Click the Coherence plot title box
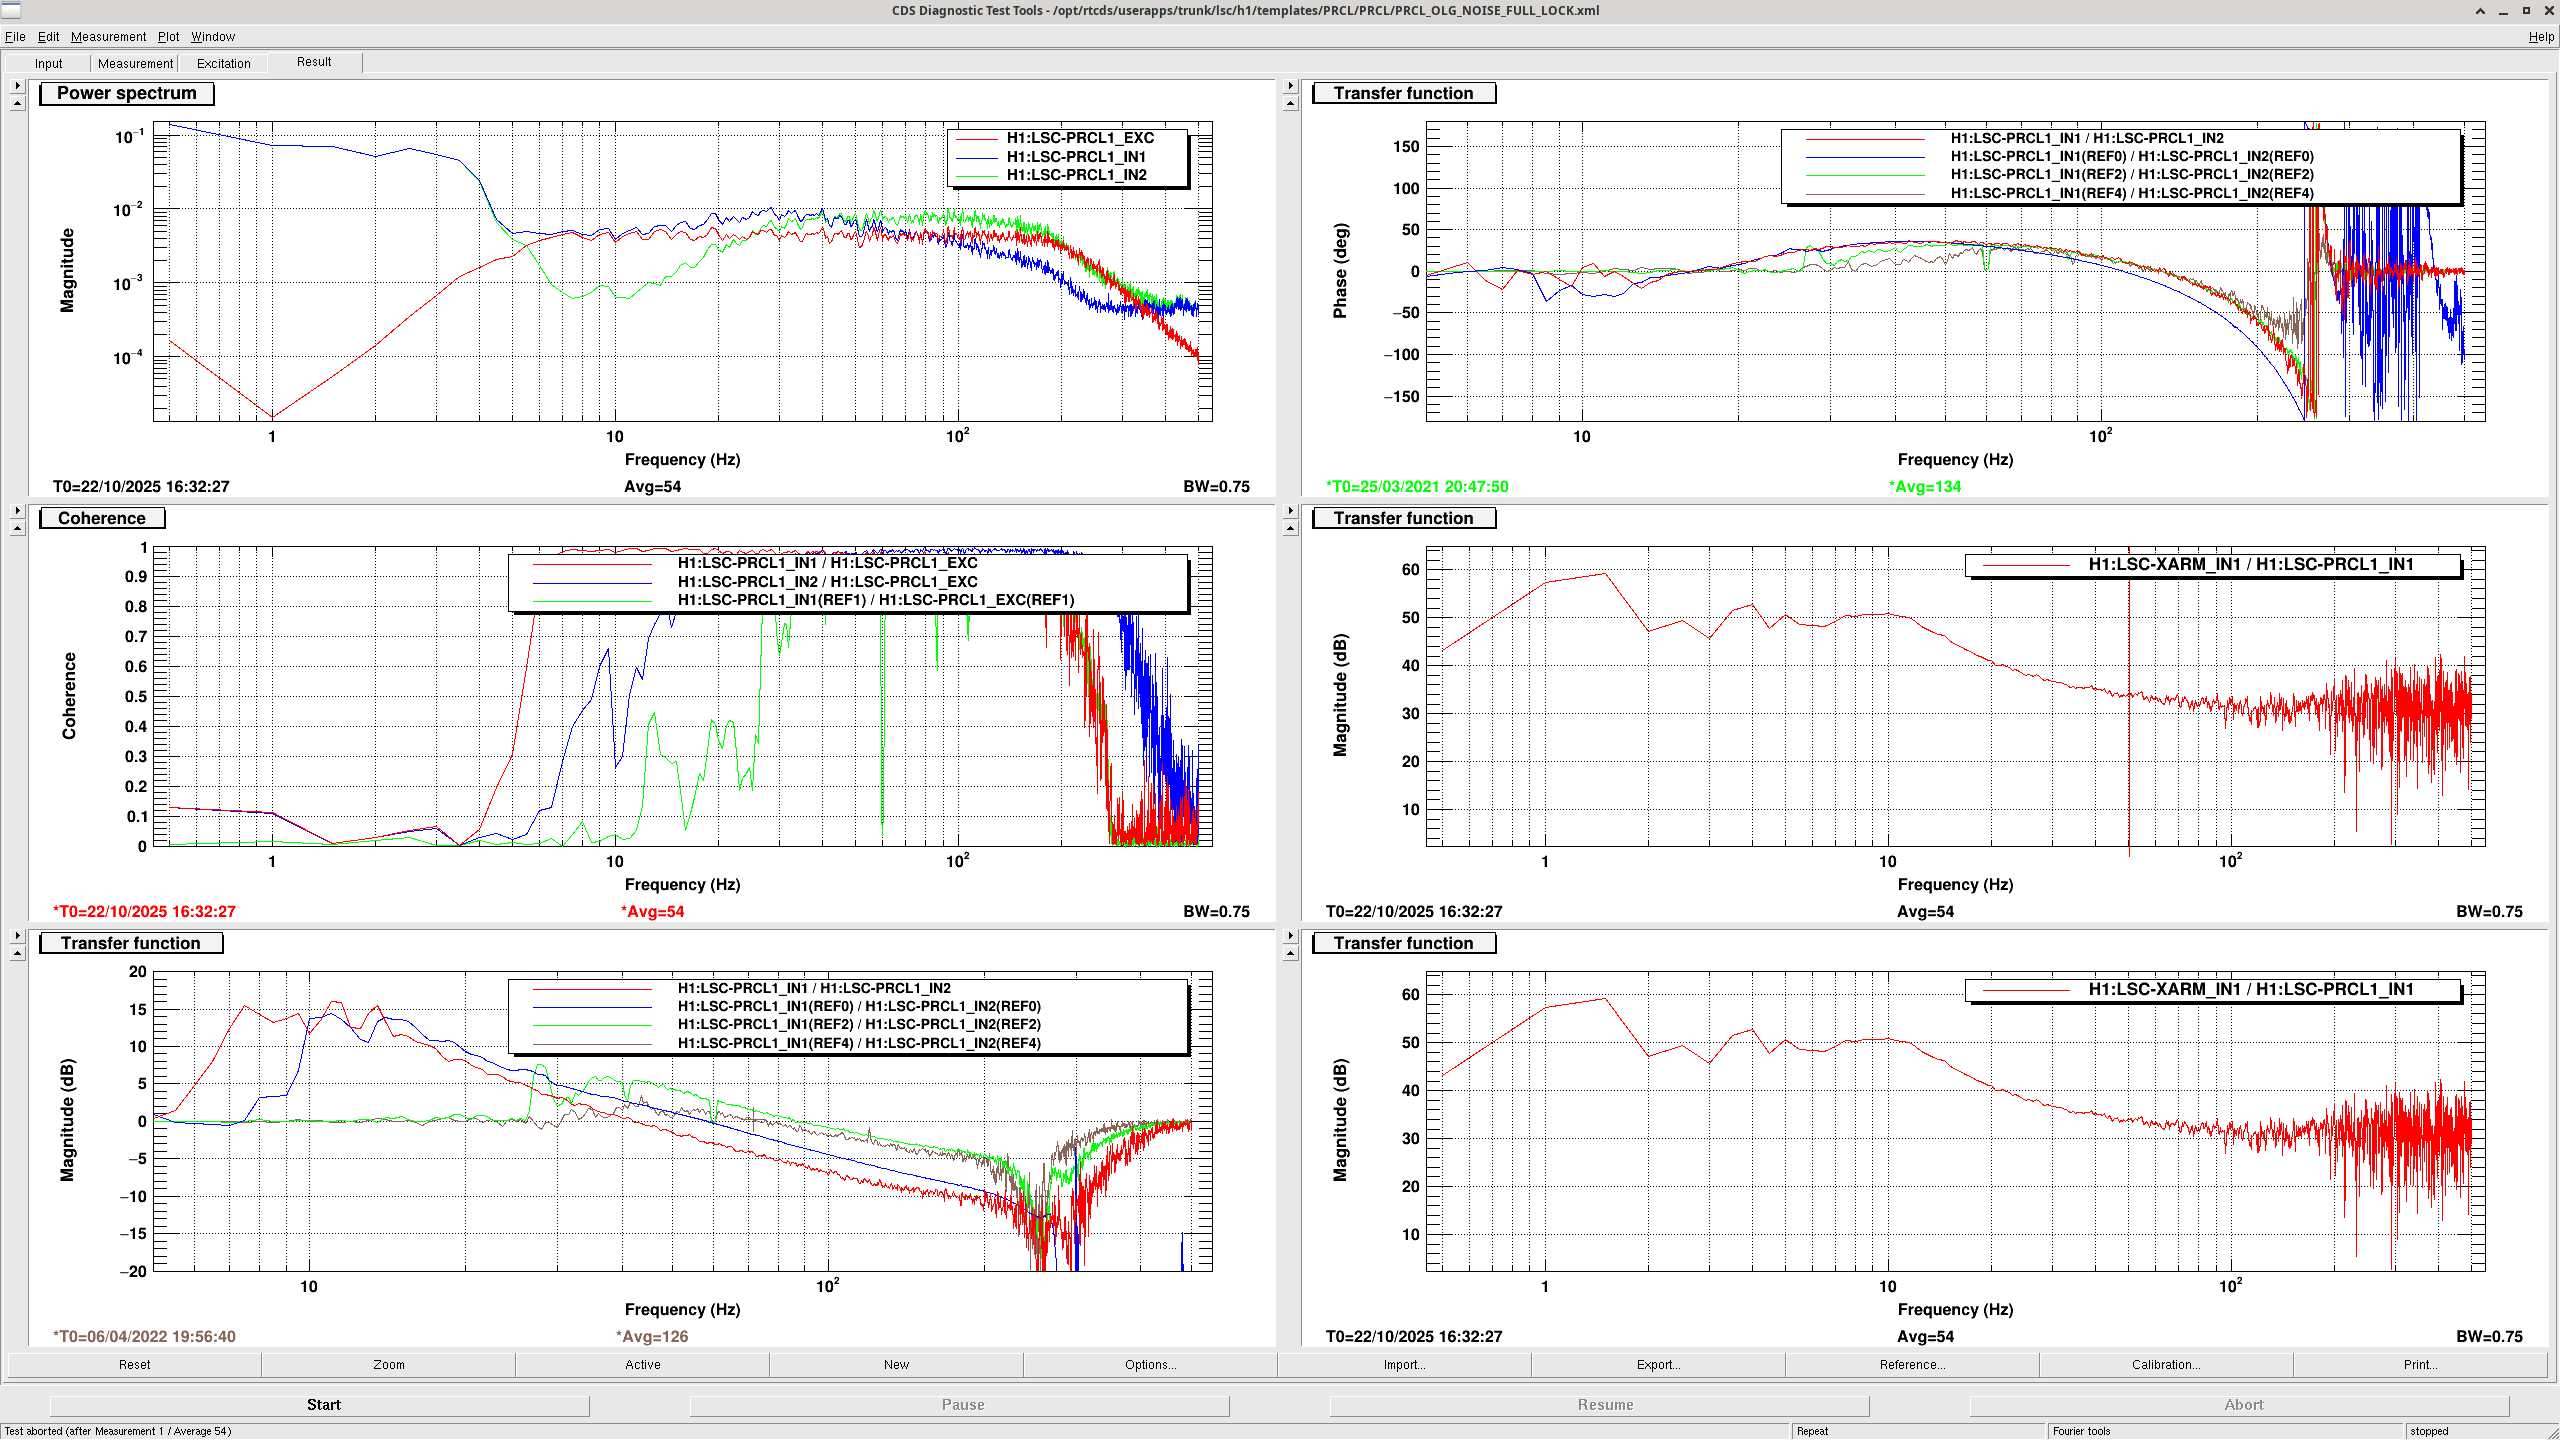Image resolution: width=2560 pixels, height=1440 pixels. [102, 518]
